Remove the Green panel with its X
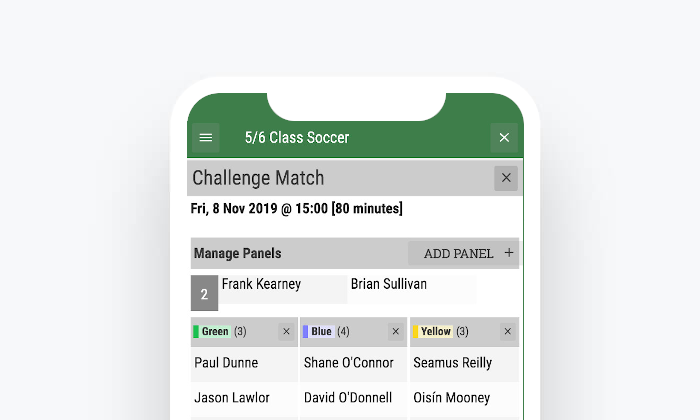 click(x=286, y=332)
